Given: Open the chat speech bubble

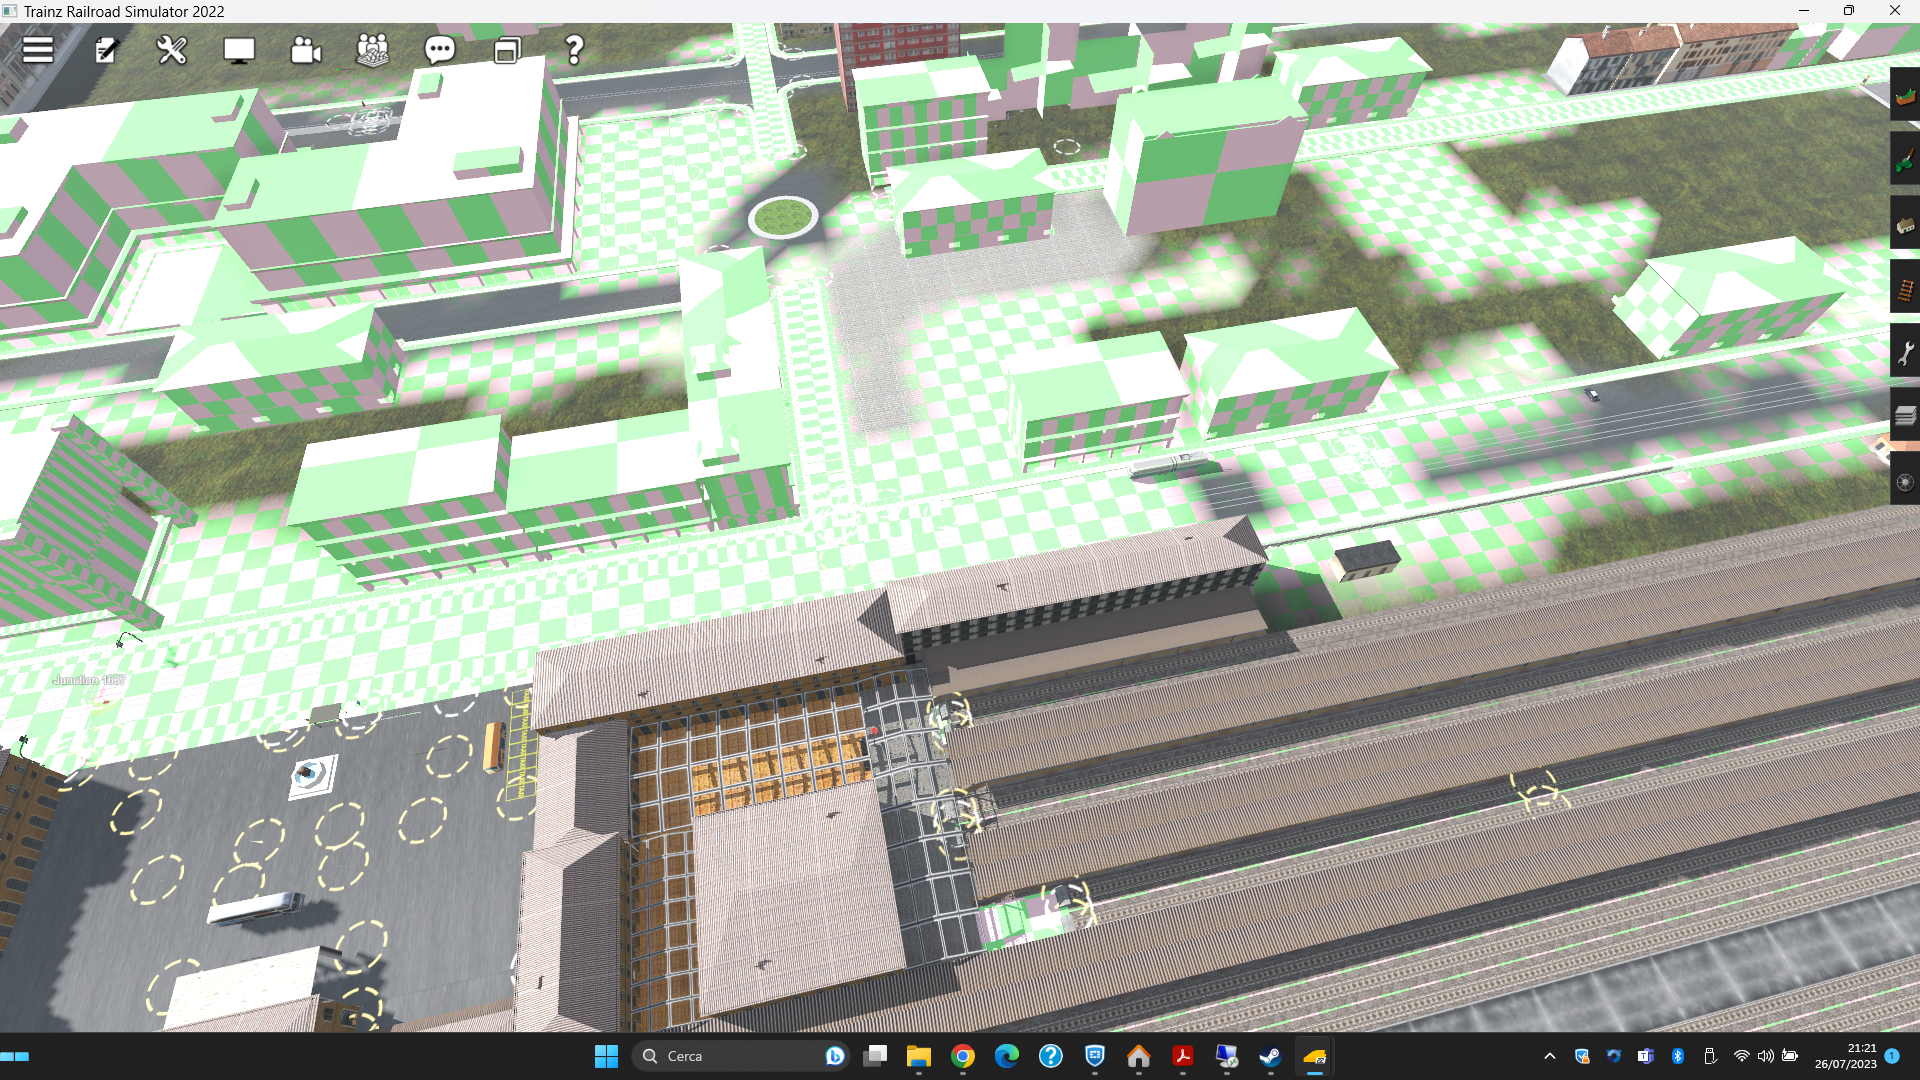Looking at the screenshot, I should (440, 50).
